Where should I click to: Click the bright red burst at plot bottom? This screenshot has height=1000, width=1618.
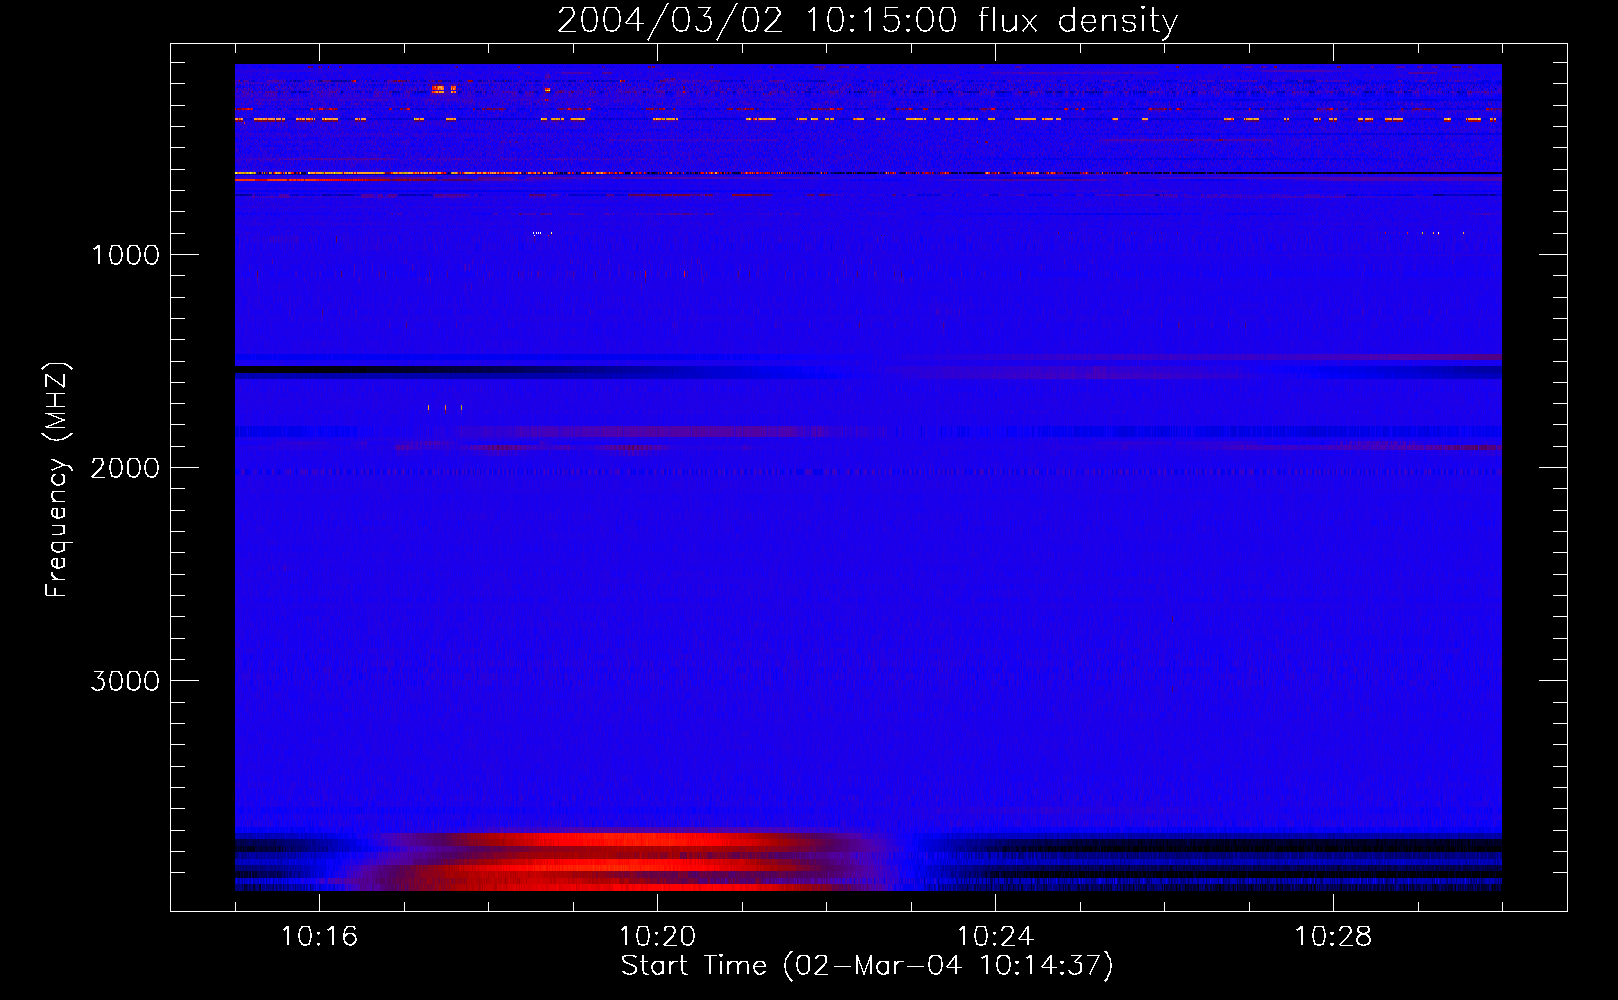tap(620, 861)
